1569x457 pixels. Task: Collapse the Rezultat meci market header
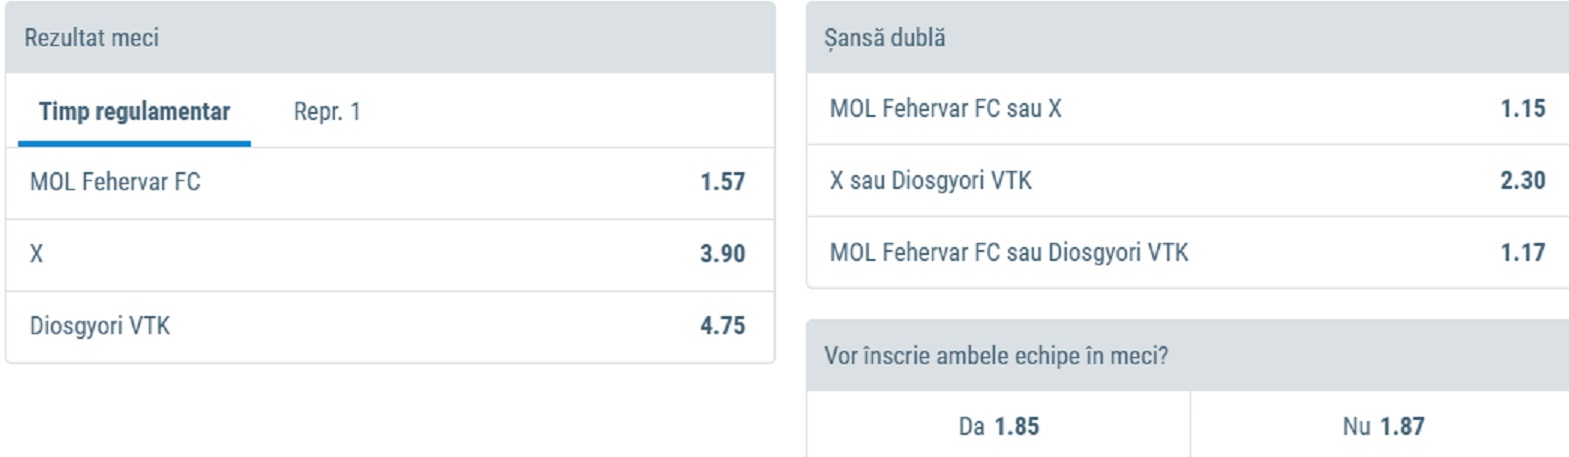[390, 38]
